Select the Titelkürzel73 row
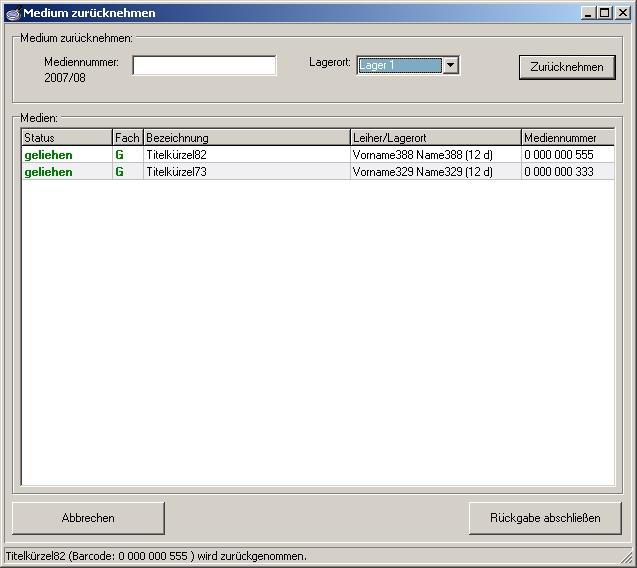 pos(176,172)
